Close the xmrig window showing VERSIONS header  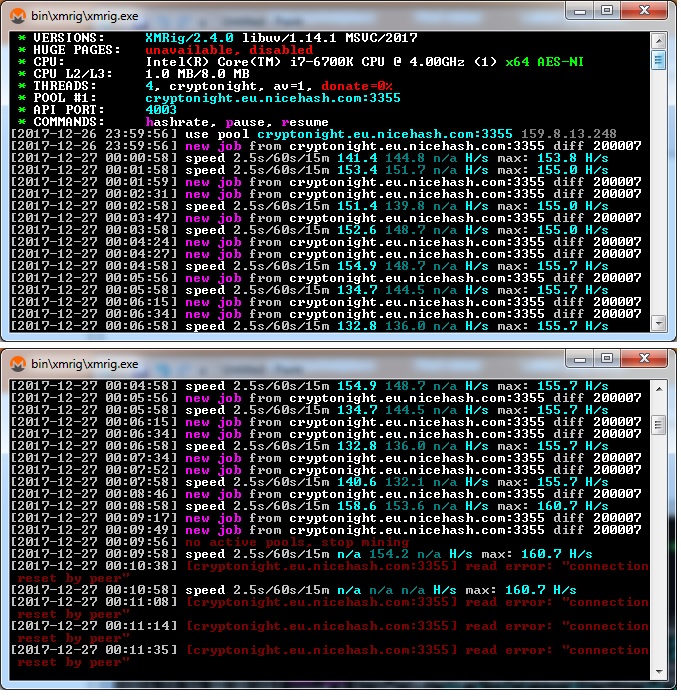coord(644,11)
